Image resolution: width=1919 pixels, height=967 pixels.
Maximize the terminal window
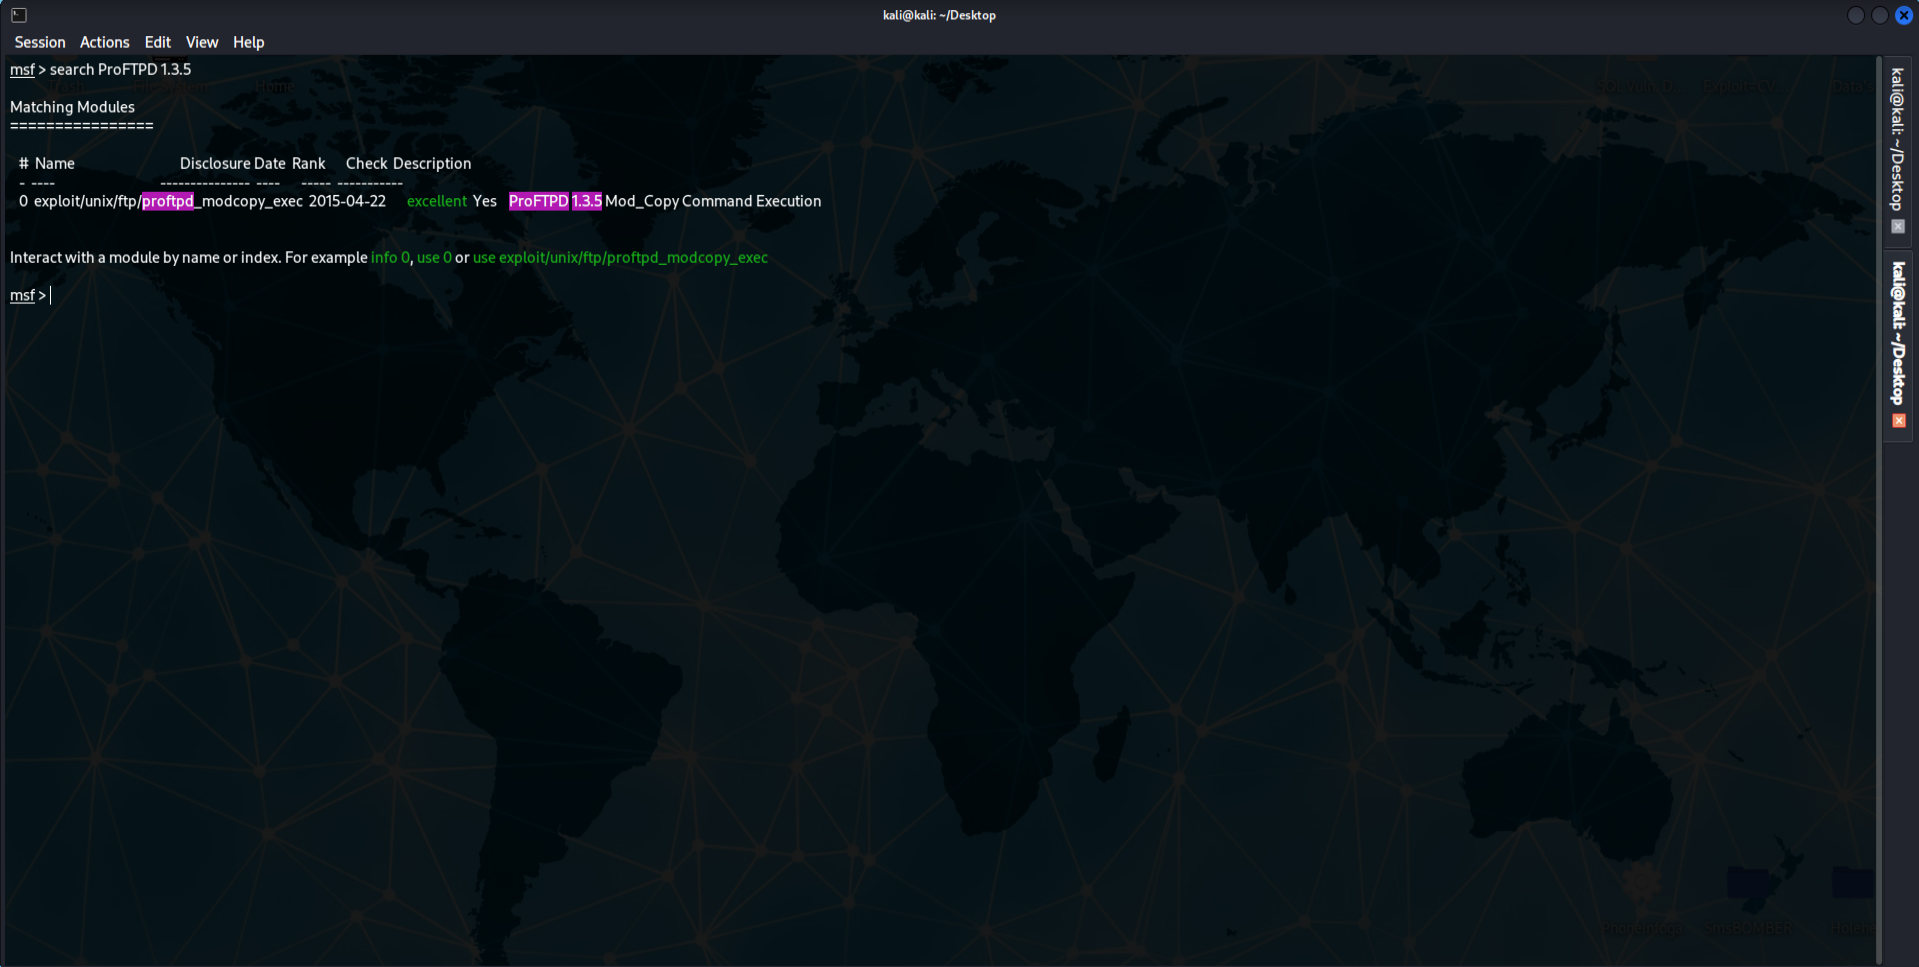coord(1880,15)
